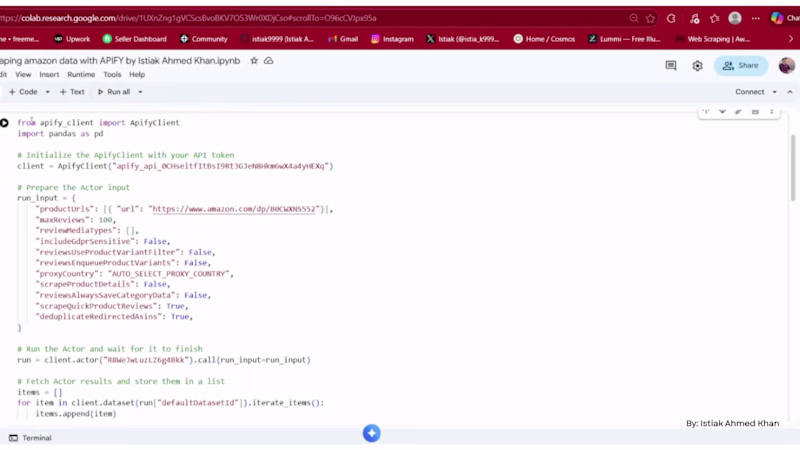Open the Gemini sparkle button
This screenshot has width=800, height=450.
coord(371,433)
